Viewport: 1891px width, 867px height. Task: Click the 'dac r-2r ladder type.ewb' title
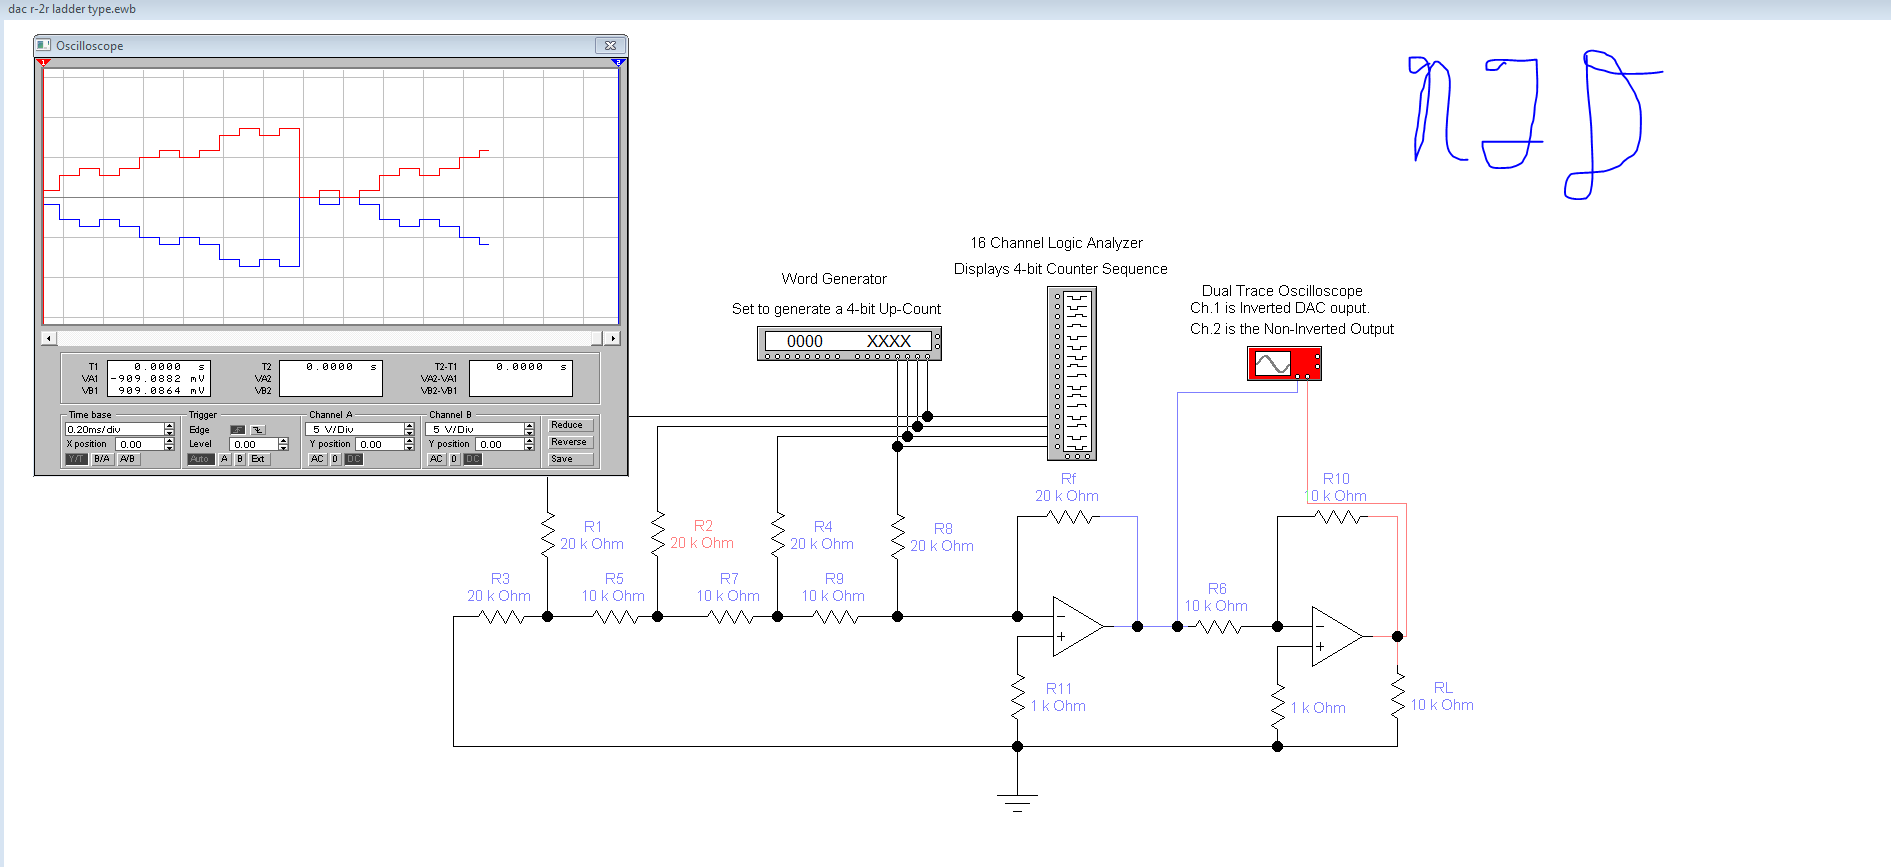point(72,9)
